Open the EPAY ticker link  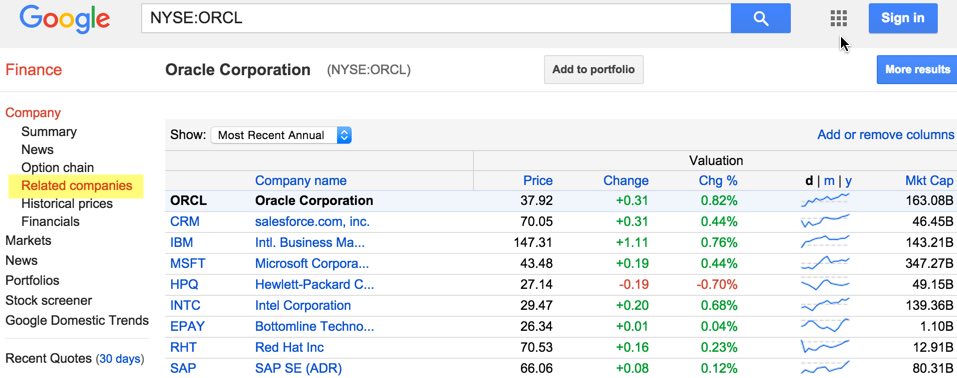click(187, 327)
